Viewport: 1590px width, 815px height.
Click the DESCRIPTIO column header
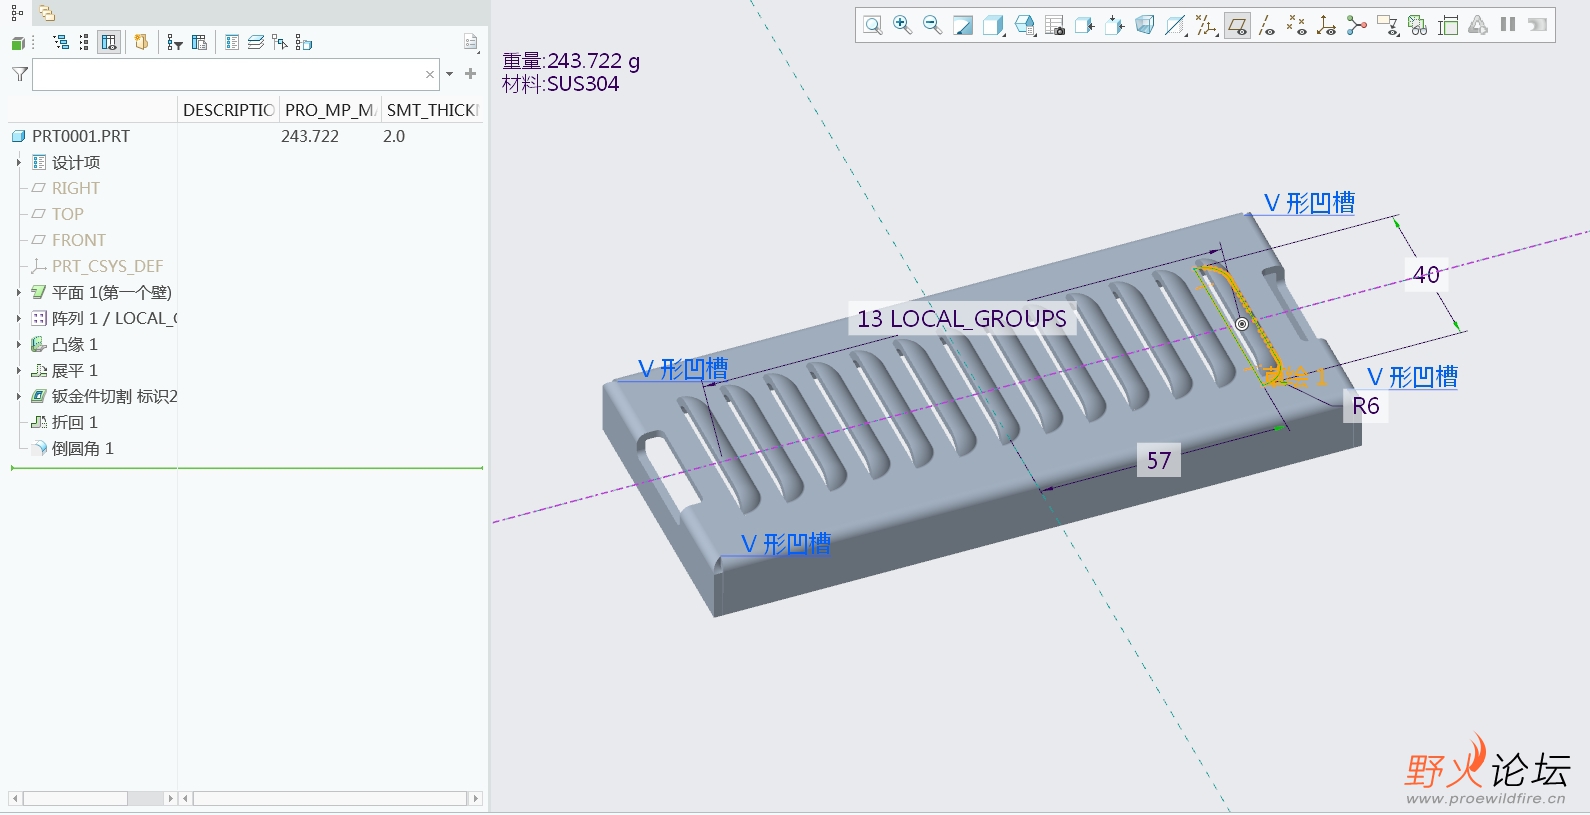228,110
